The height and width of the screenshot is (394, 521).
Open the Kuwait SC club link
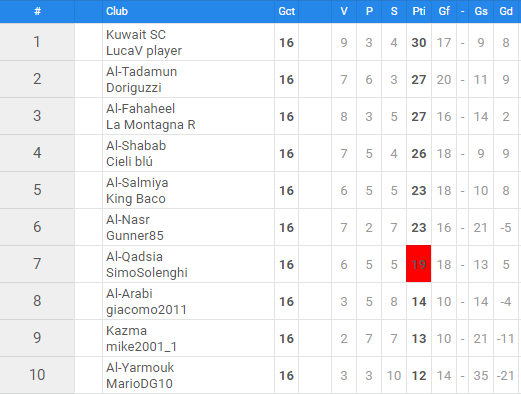(136, 35)
